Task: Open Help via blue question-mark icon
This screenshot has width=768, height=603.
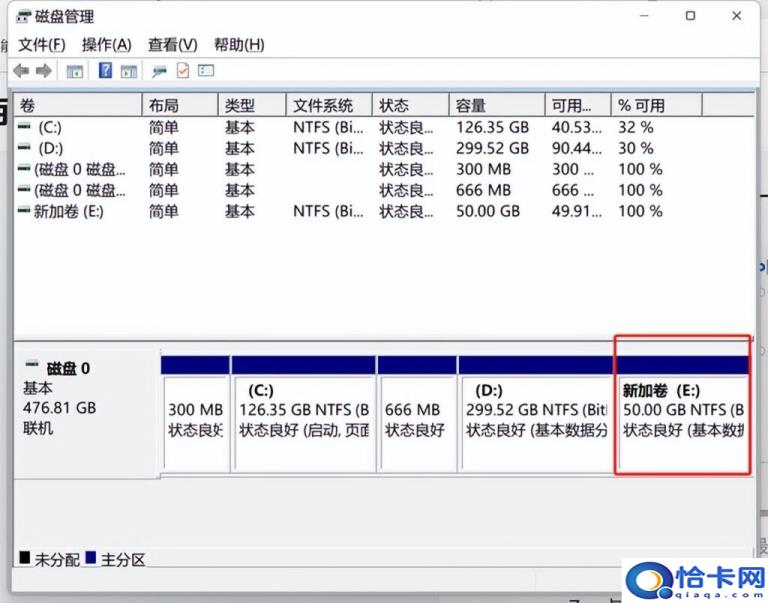Action: pos(105,71)
